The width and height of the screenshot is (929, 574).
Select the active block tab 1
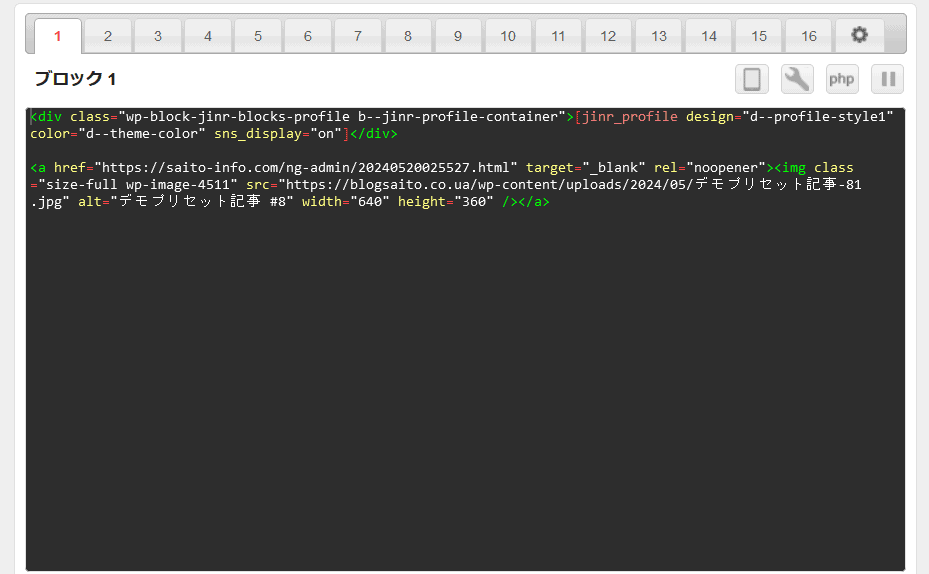(58, 36)
